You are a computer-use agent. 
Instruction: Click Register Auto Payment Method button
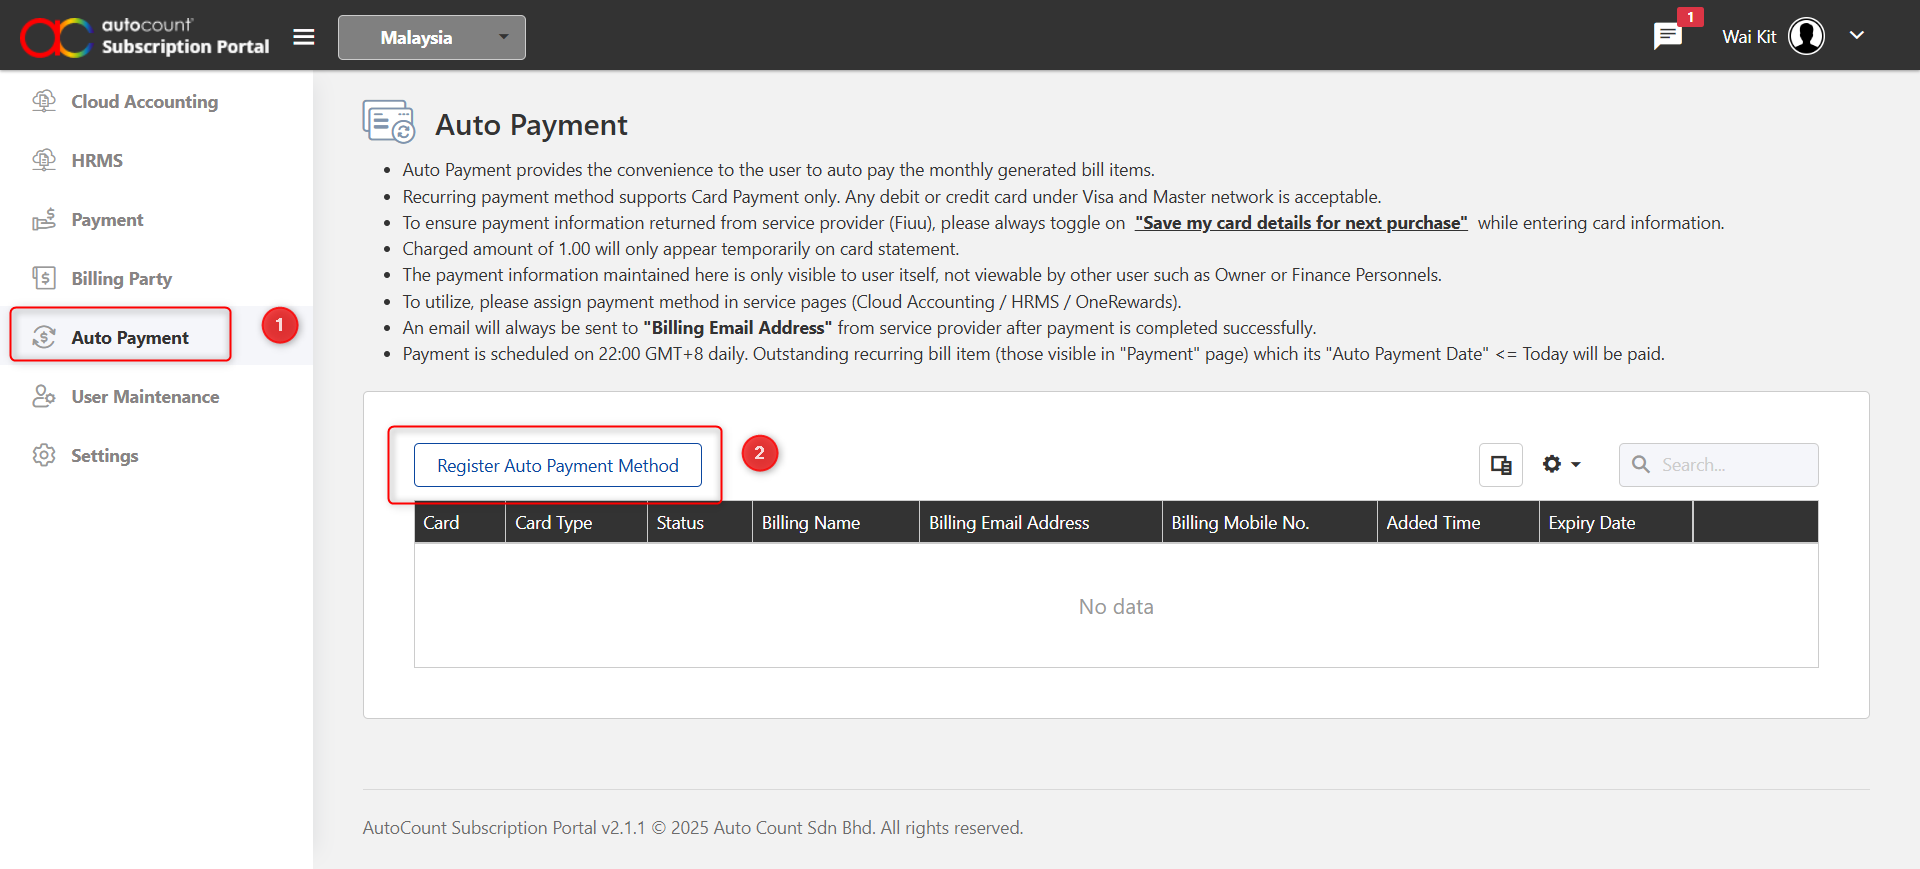(558, 465)
